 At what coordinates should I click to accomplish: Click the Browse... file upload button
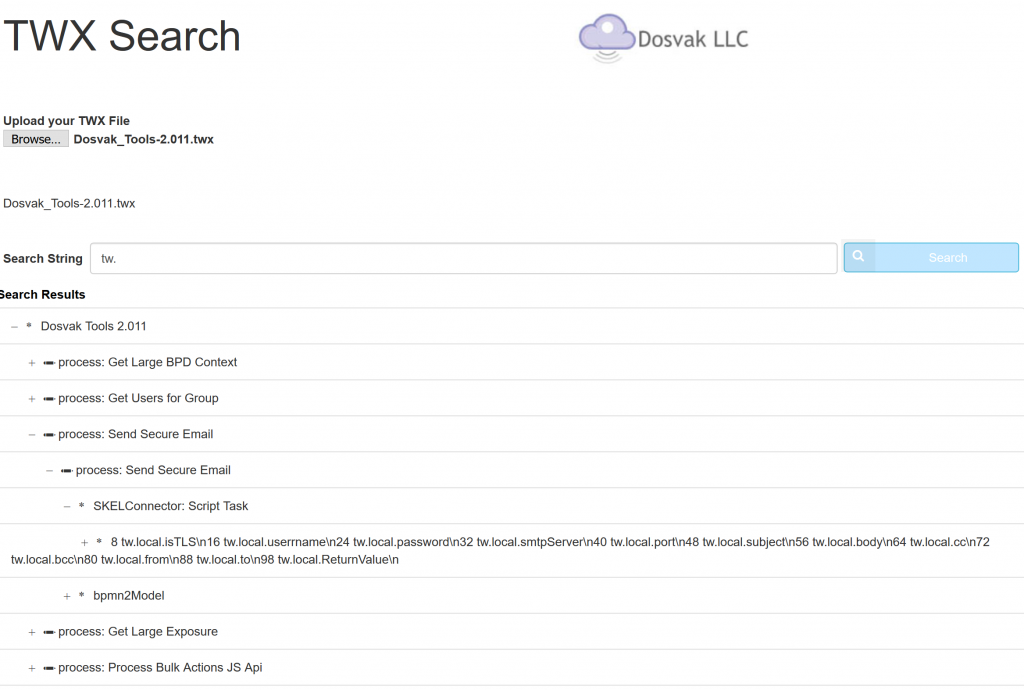[x=36, y=139]
